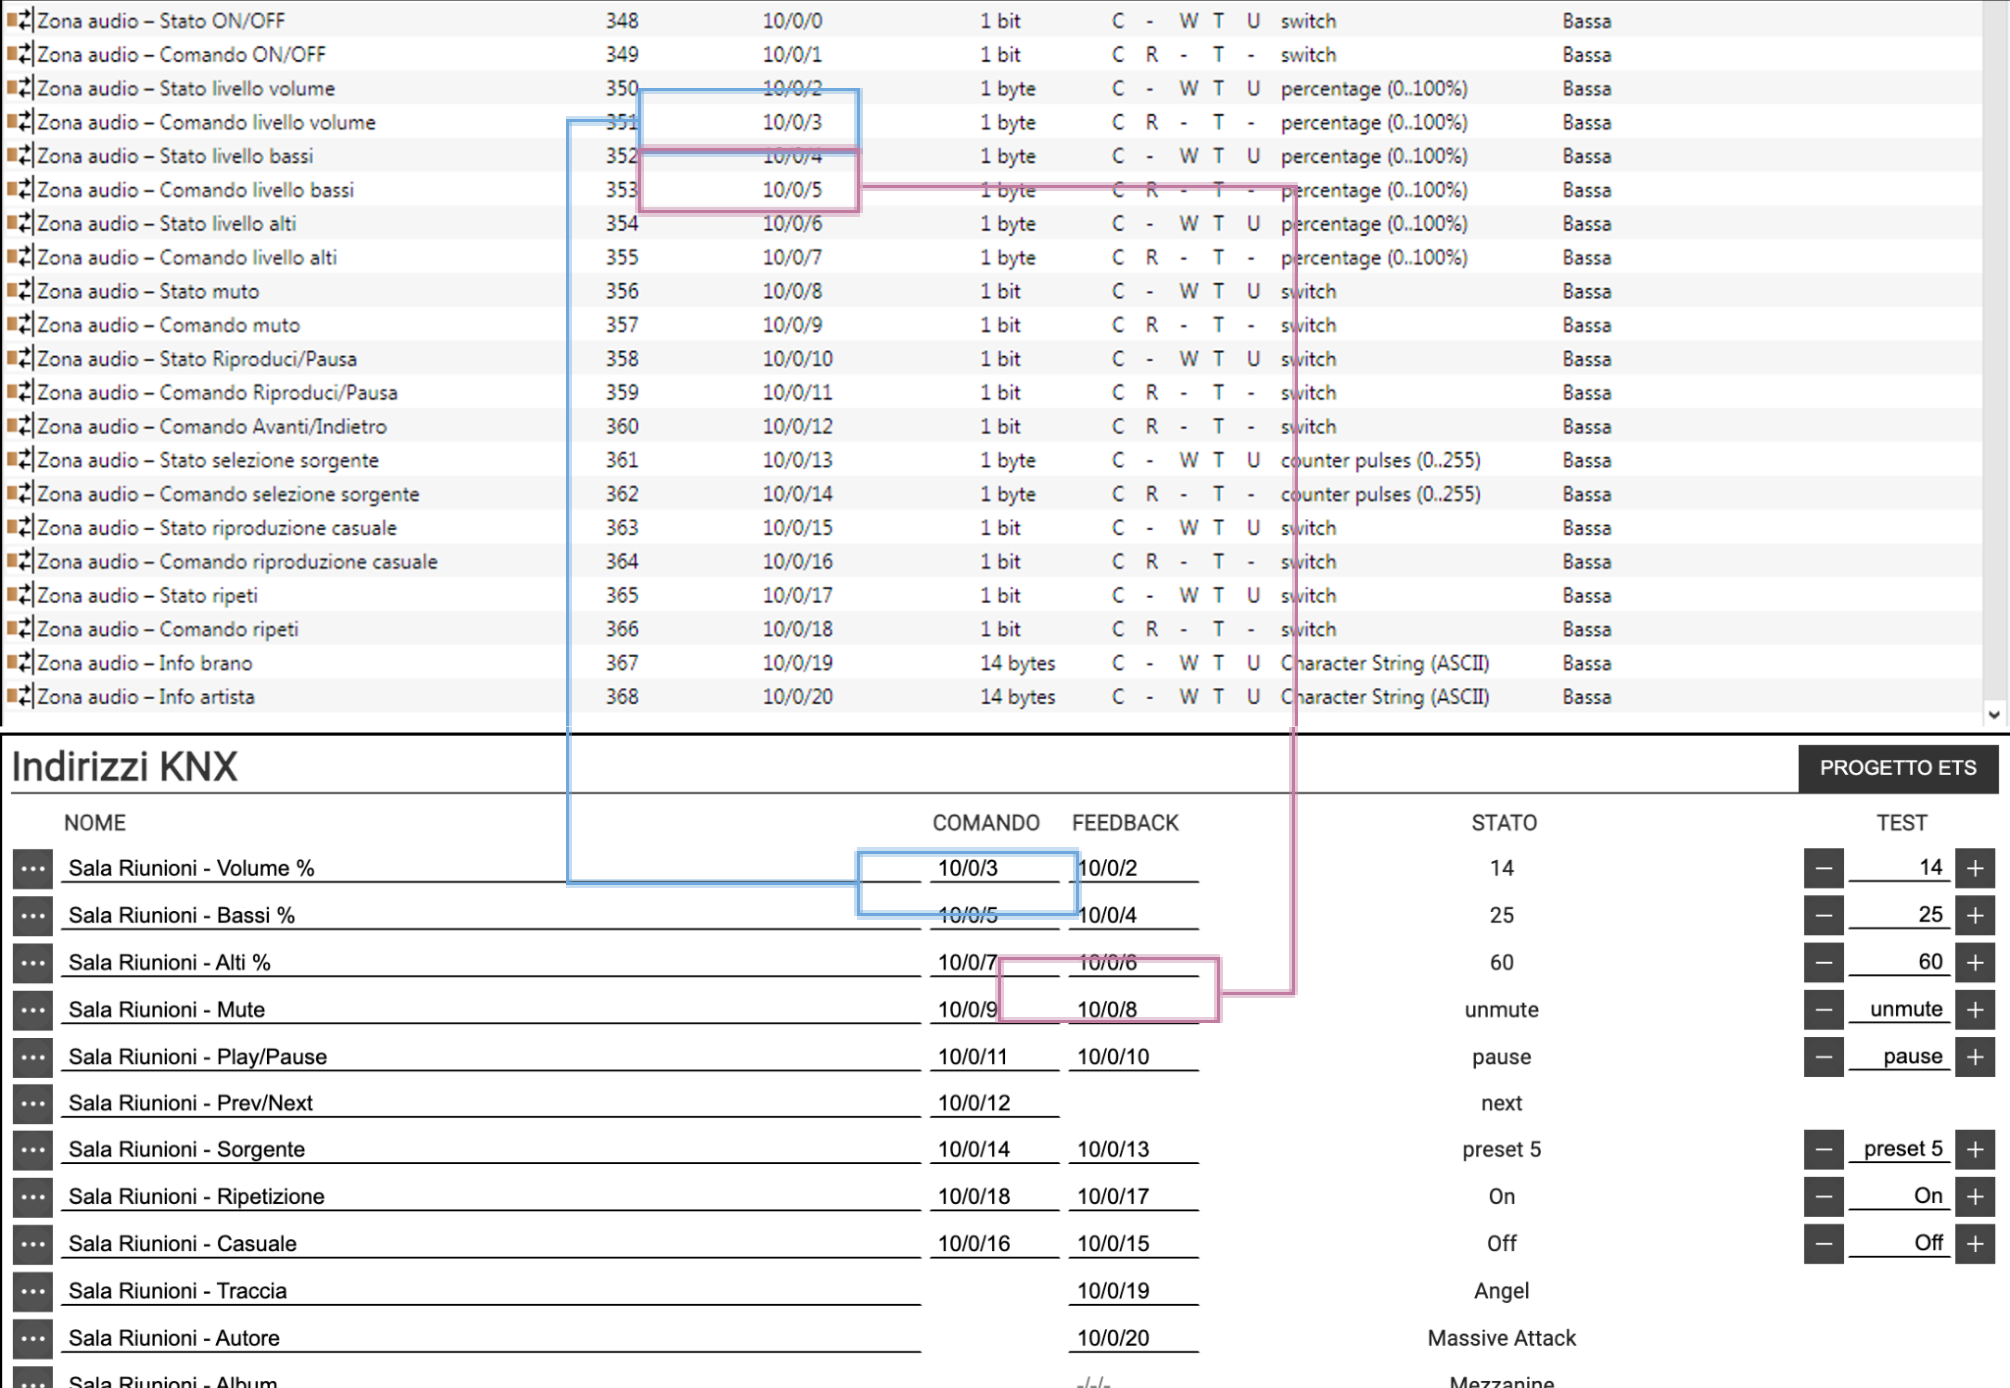Click object icon of Zona audio – Stato ON/OFF
2010x1388 pixels.
[20, 20]
